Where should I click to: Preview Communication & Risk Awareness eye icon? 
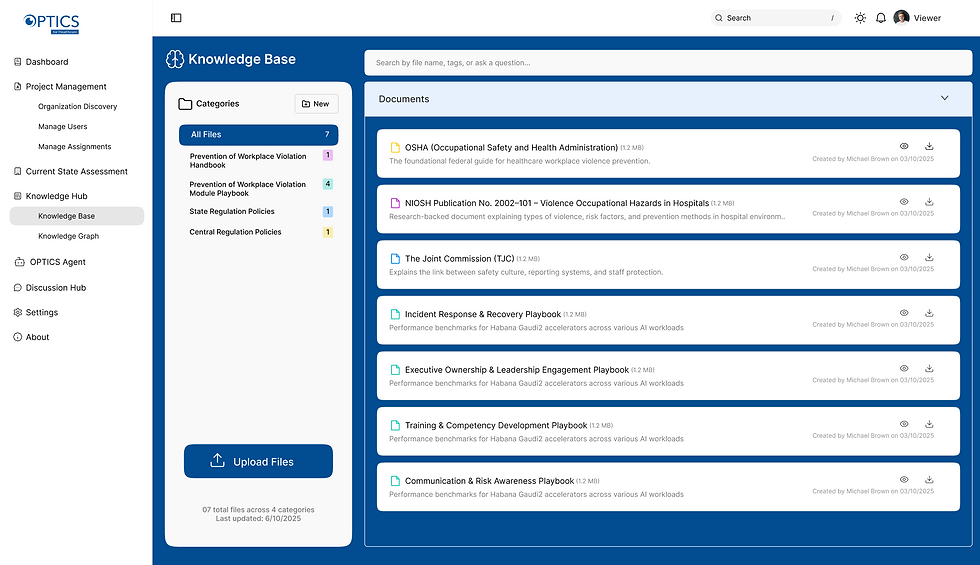pyautogui.click(x=904, y=480)
